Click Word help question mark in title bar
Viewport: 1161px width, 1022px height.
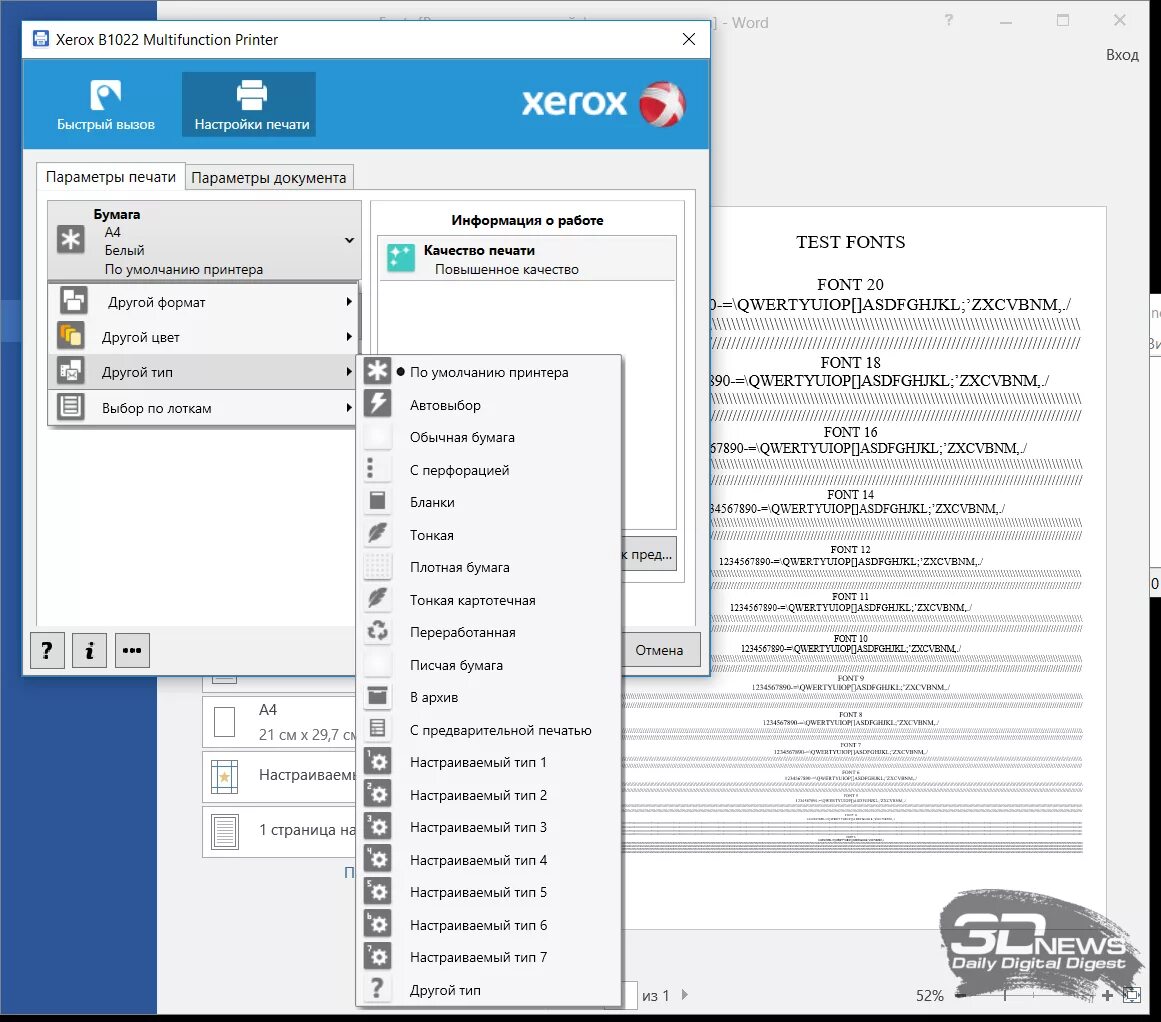click(x=948, y=21)
